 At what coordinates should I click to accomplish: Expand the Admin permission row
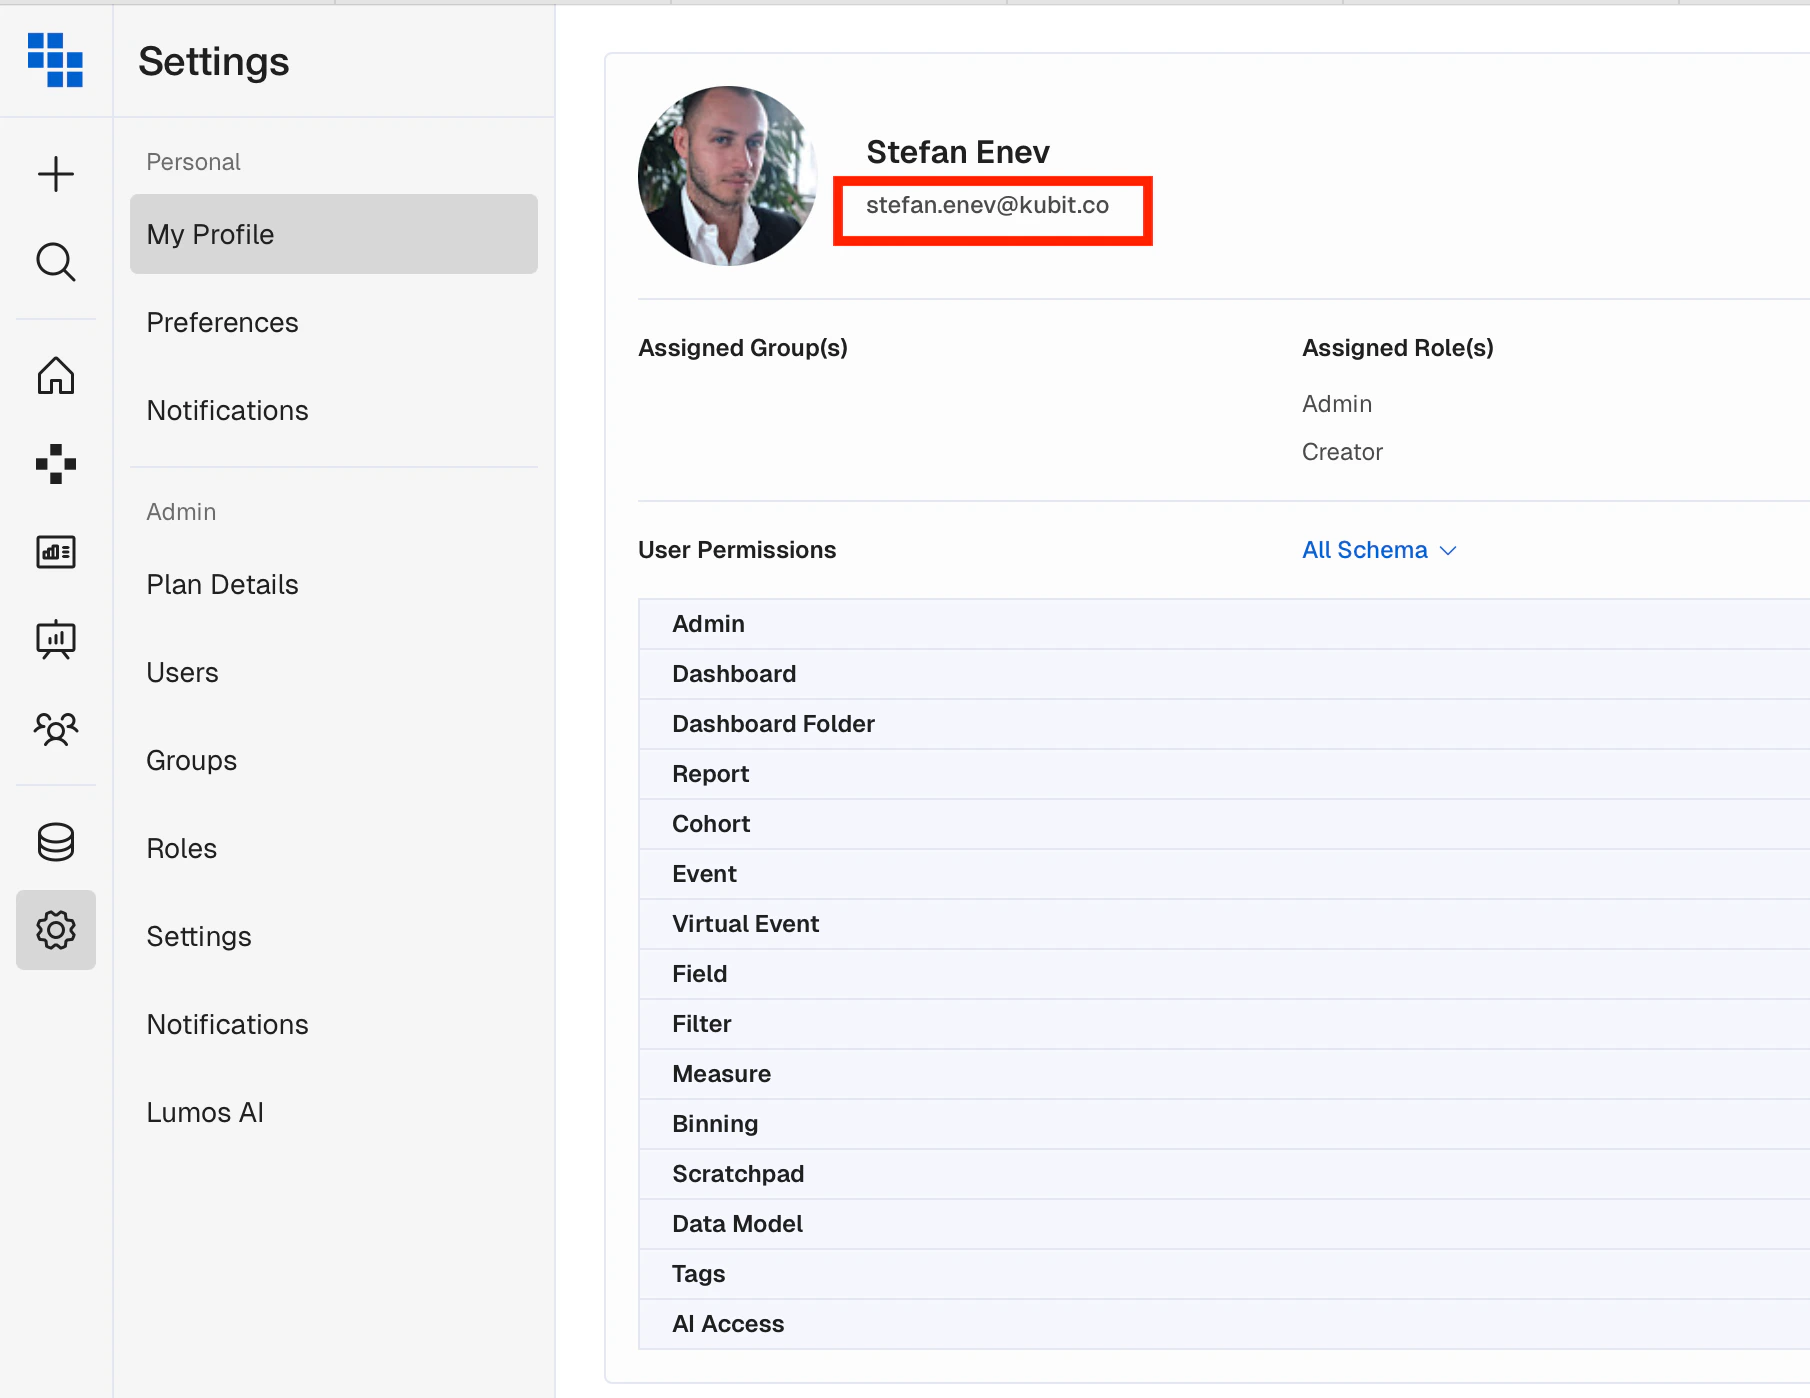[x=708, y=623]
